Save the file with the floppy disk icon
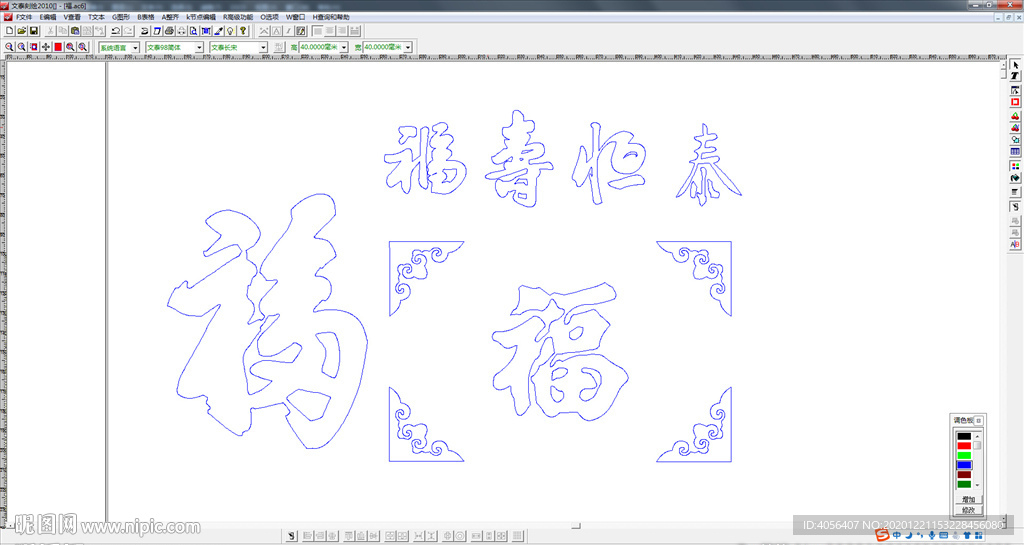 (34, 31)
